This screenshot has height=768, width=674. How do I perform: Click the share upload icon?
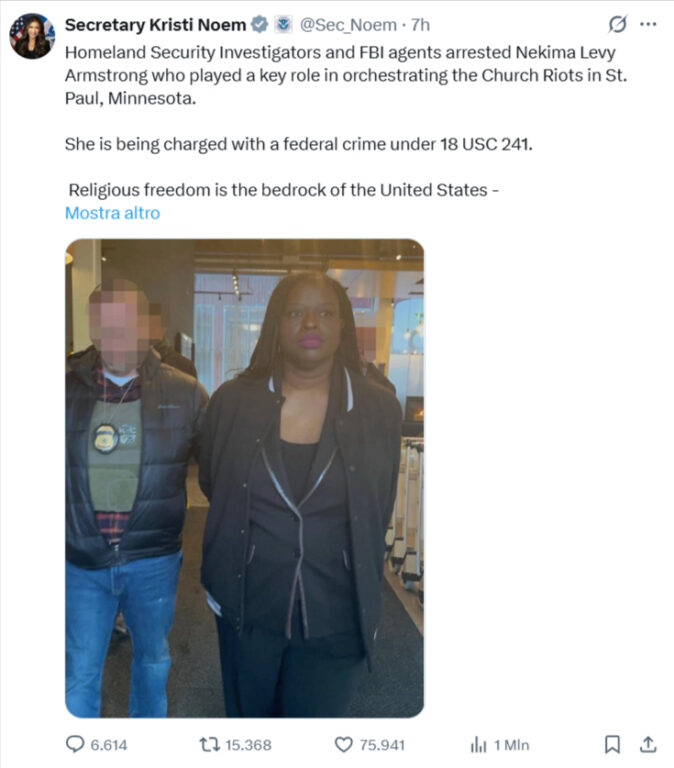point(648,744)
